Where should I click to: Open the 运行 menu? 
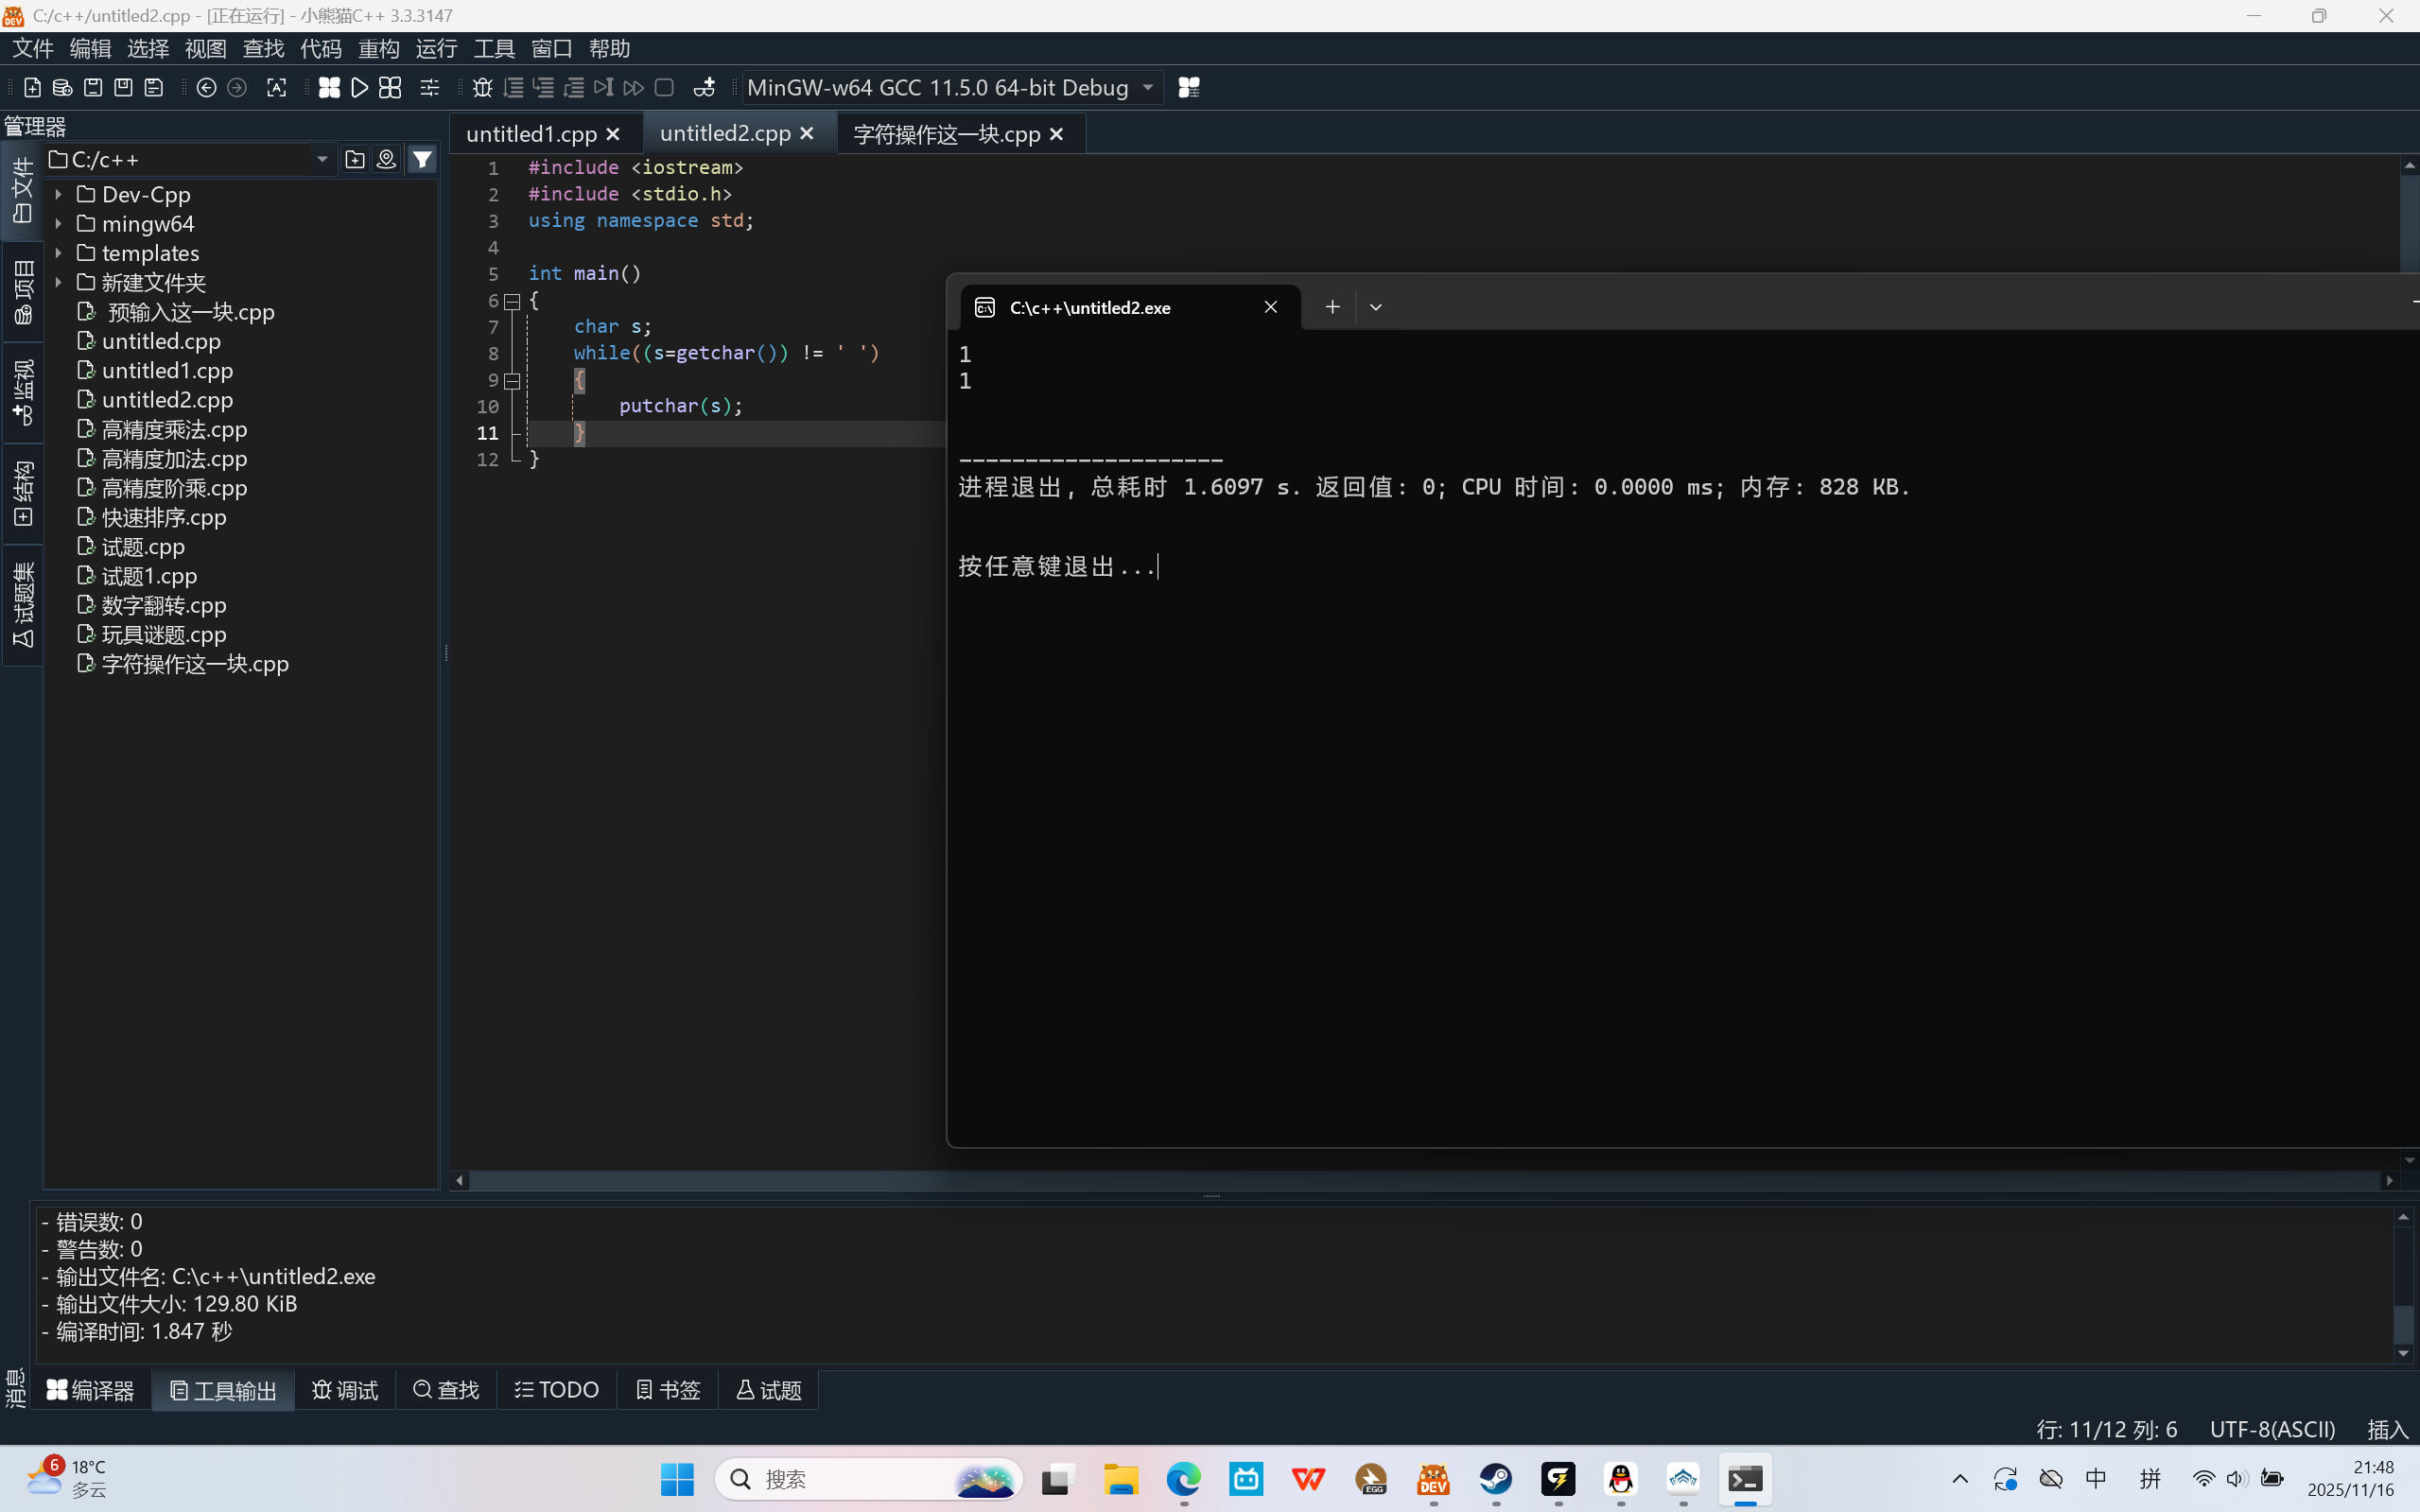[x=436, y=48]
